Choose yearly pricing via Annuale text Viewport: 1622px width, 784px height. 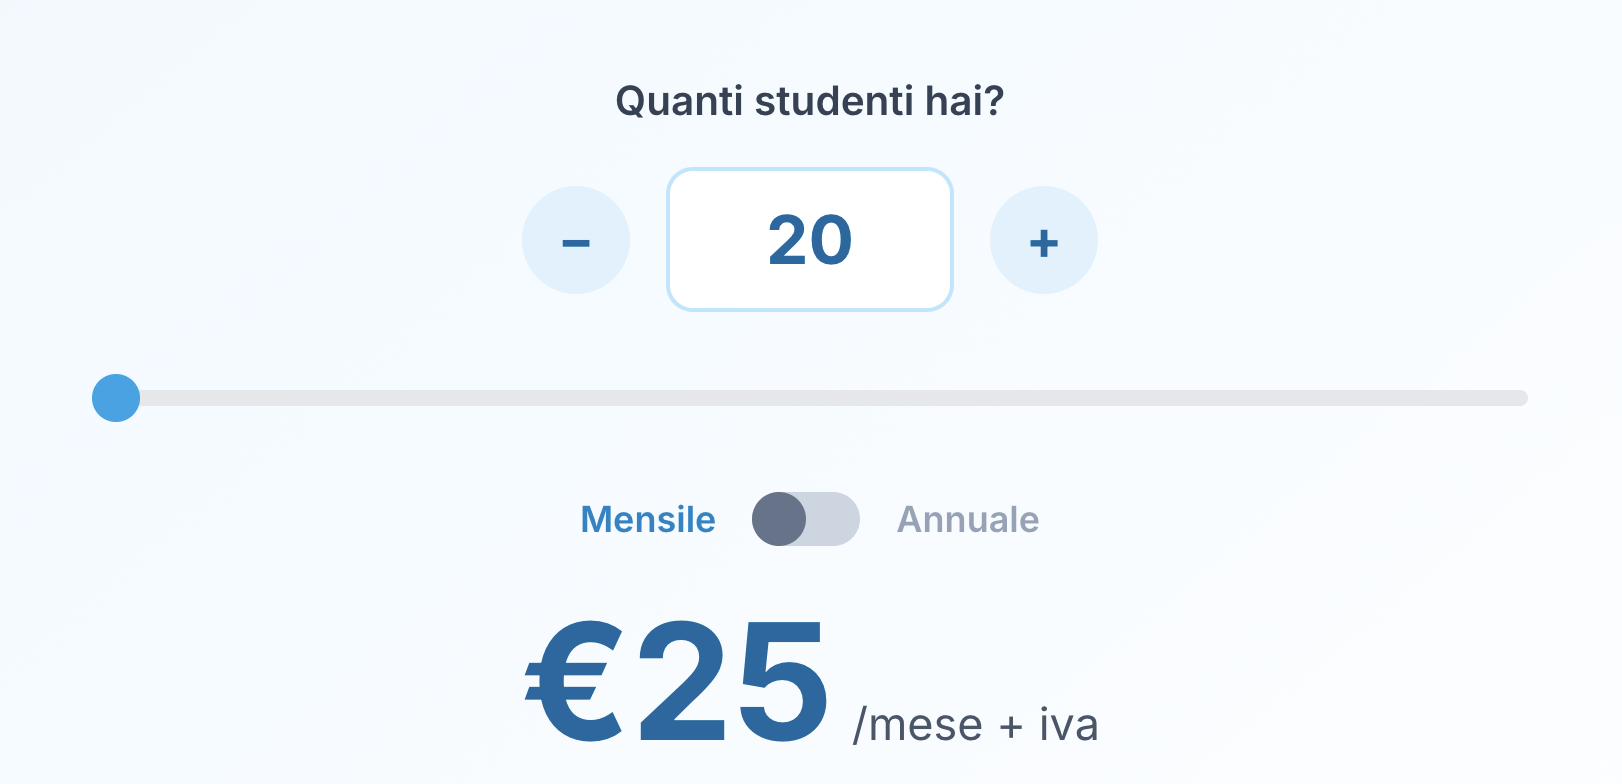coord(968,520)
